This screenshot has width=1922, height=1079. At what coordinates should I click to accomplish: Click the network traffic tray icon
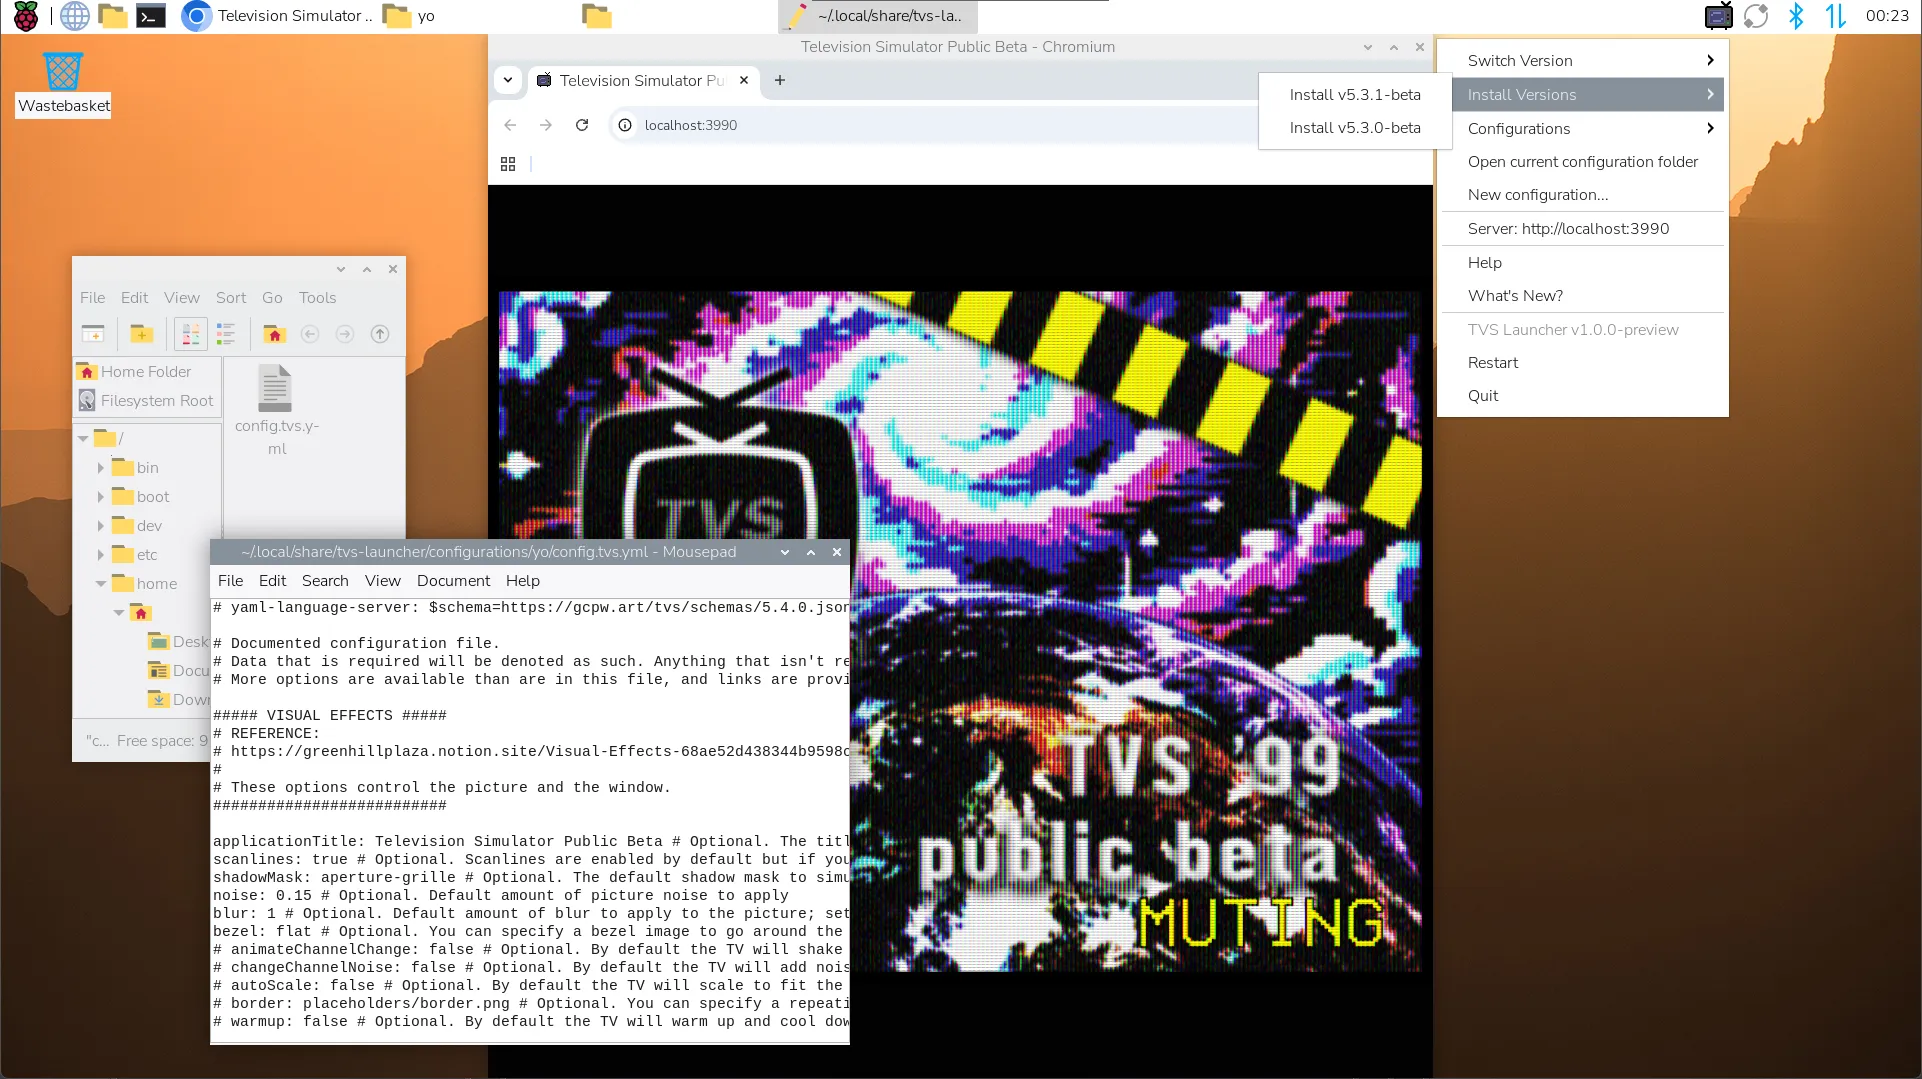[x=1836, y=16]
